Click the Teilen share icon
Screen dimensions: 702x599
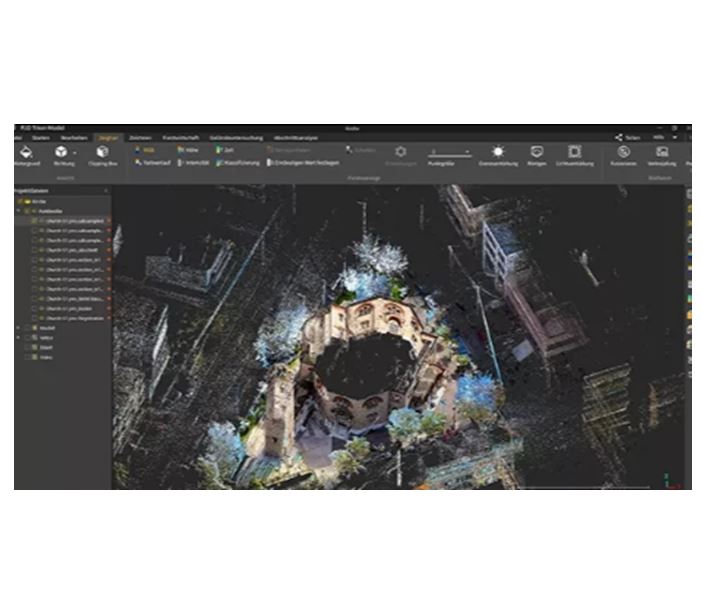619,137
